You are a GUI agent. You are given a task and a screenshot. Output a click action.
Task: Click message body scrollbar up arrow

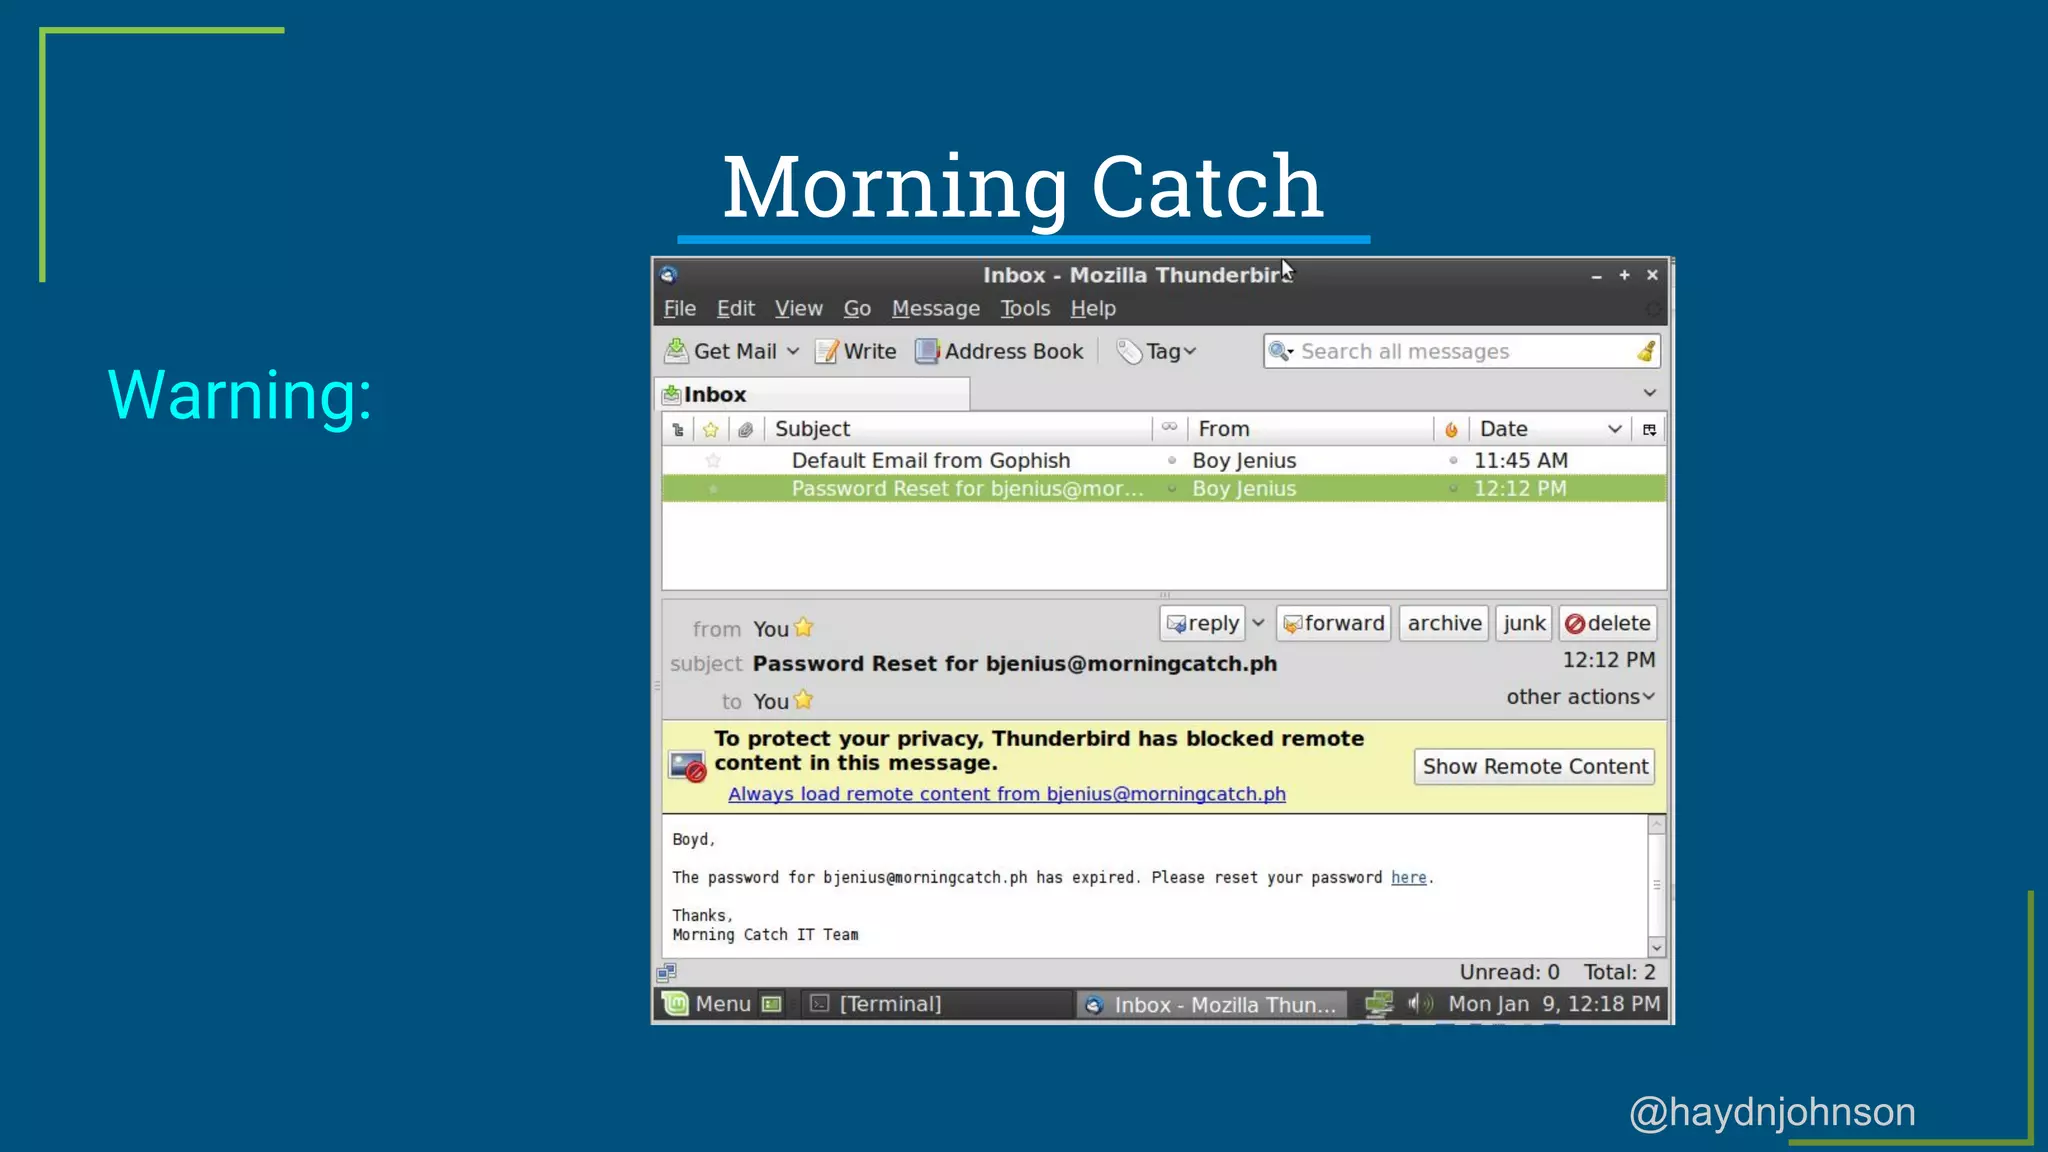(1657, 825)
